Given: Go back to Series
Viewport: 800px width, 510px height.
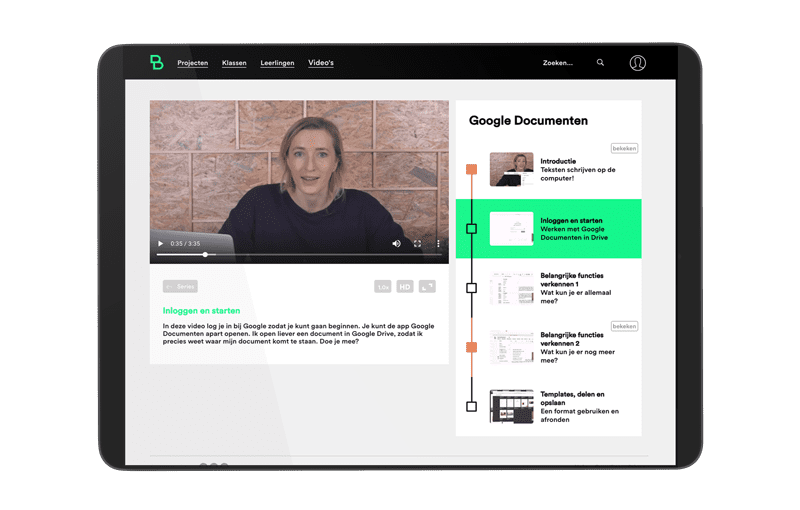Looking at the screenshot, I should pos(181,286).
